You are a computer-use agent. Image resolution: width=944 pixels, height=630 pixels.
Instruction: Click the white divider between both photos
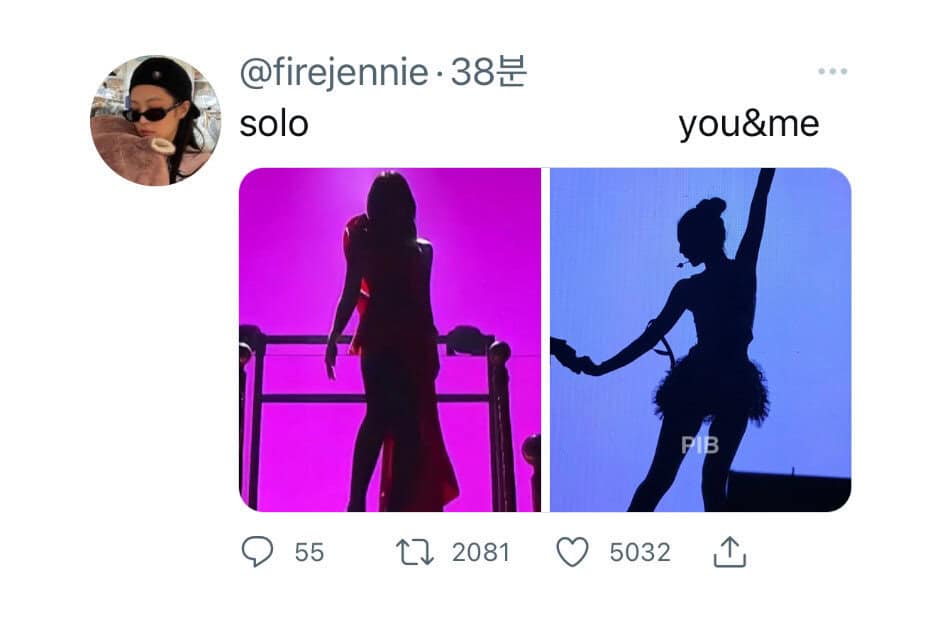pos(545,340)
